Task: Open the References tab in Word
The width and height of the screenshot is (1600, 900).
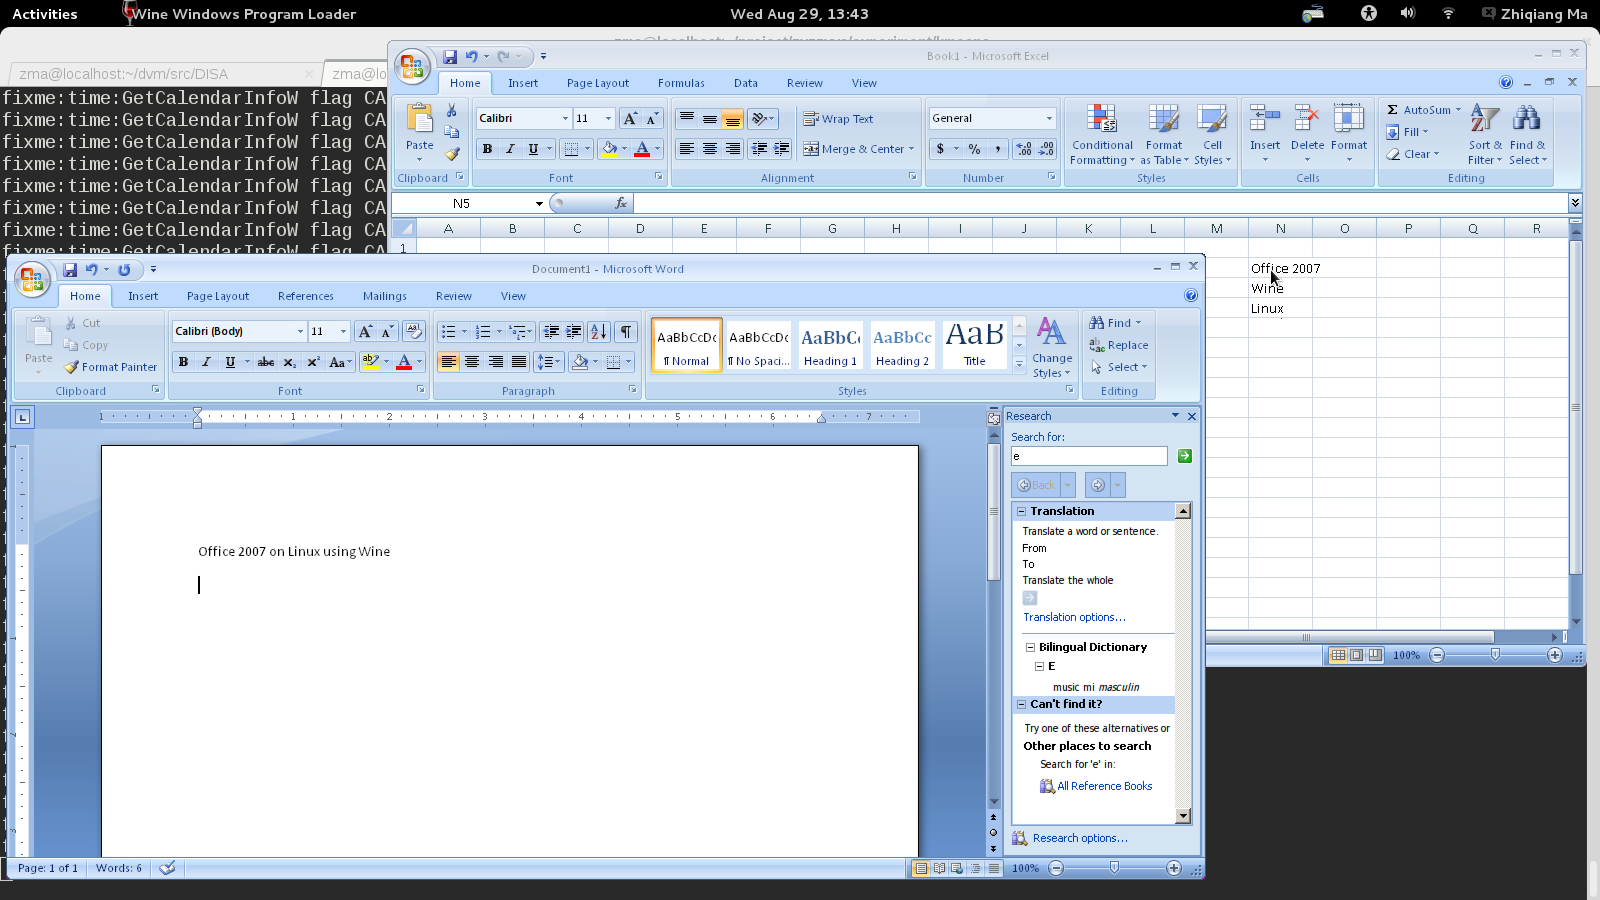Action: click(x=306, y=296)
